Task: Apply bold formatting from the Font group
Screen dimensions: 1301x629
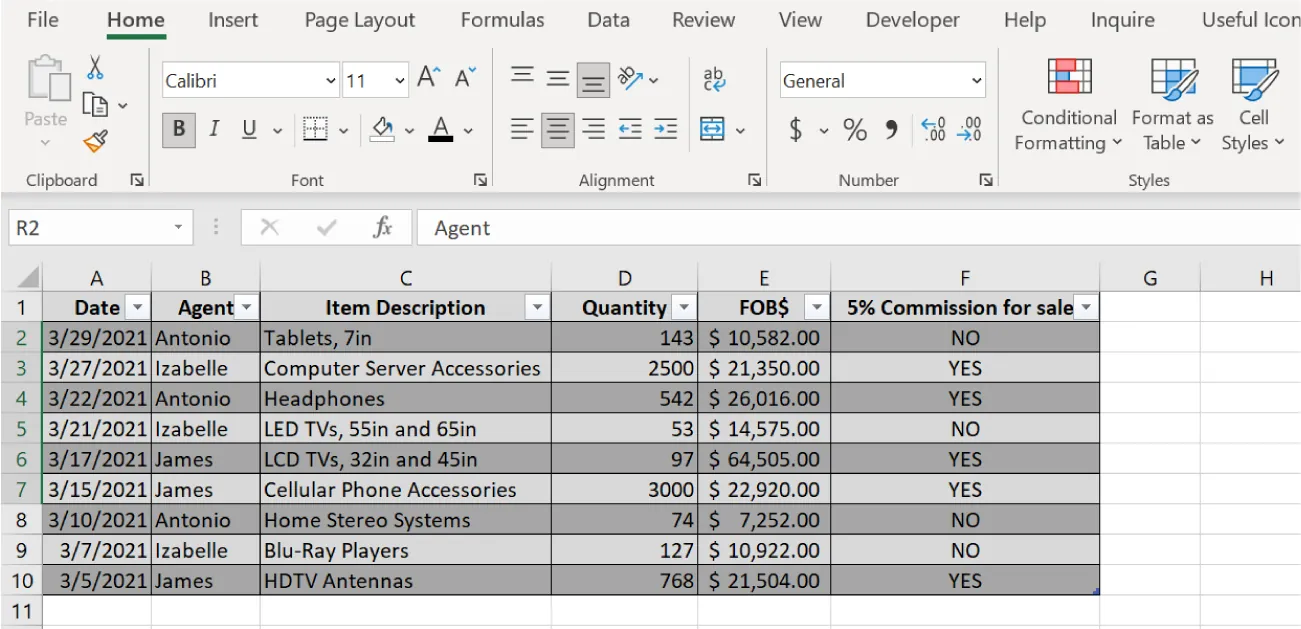Action: (180, 130)
